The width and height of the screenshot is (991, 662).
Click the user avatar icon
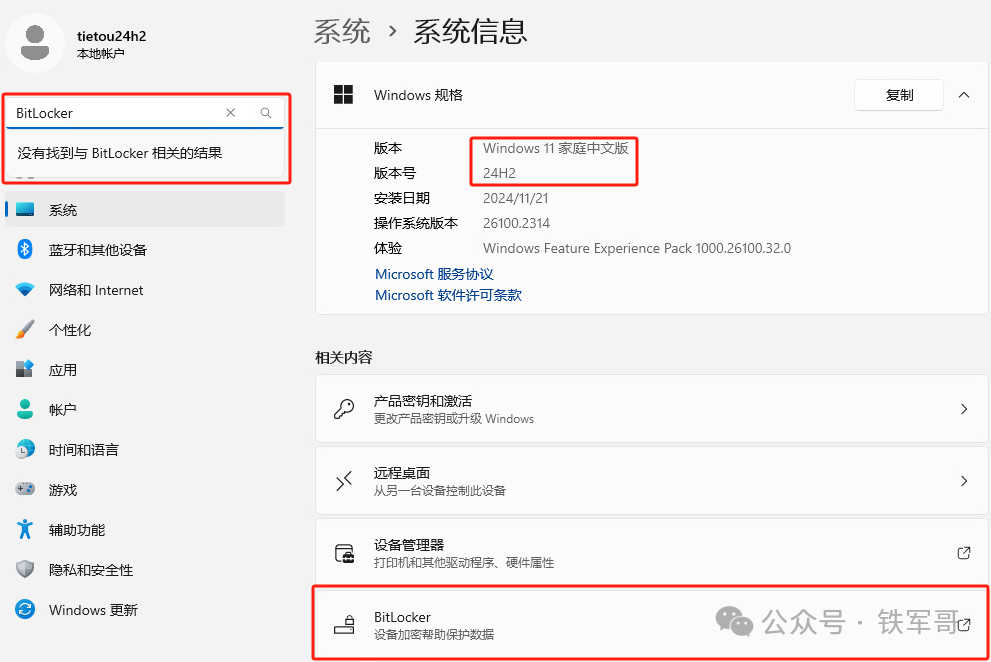pos(35,42)
